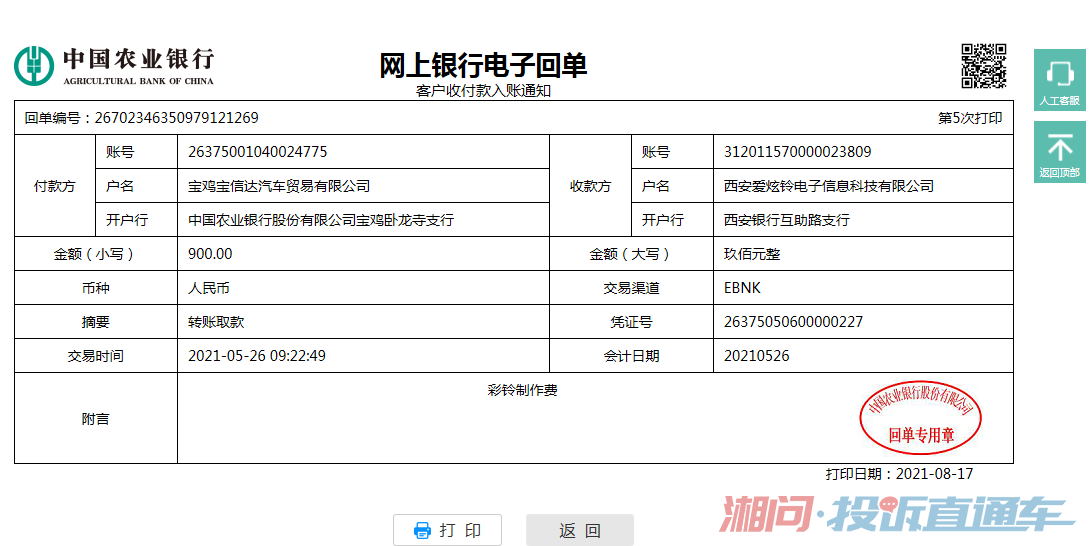Select payer name 宝鸡宝信达汽车贸易有限公司
Image resolution: width=1090 pixels, height=546 pixels.
(x=279, y=186)
